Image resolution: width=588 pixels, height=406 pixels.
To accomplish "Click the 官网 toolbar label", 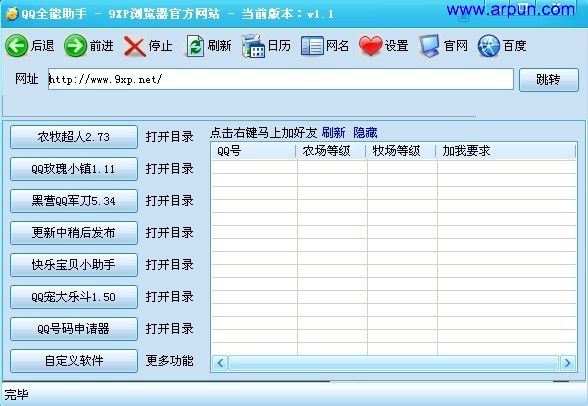I will pos(456,46).
